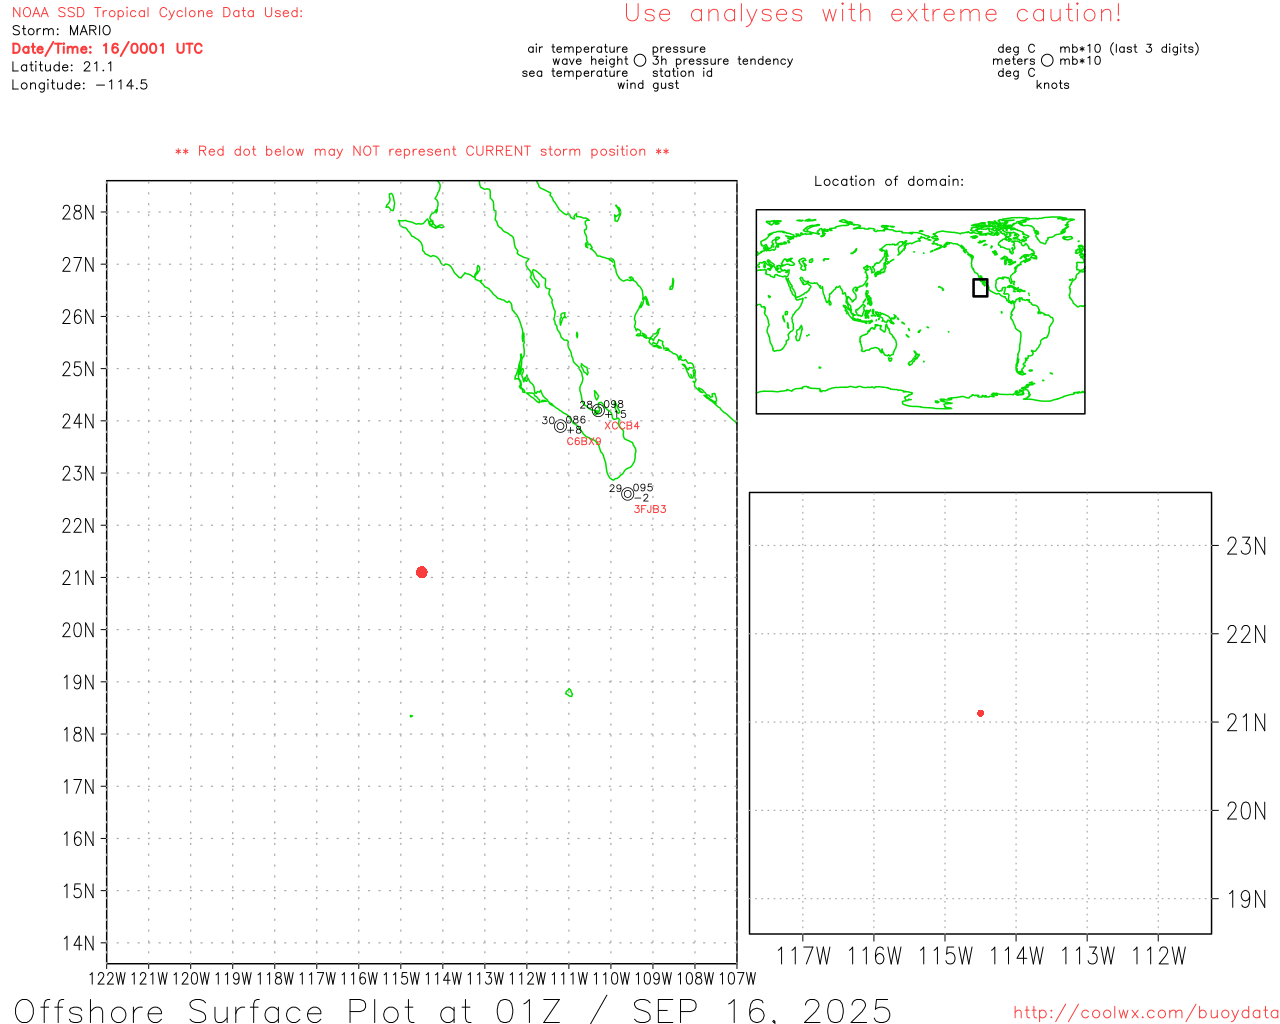The height and width of the screenshot is (1024, 1280).
Task: Click the 'station id' legend label
Action: [x=682, y=73]
